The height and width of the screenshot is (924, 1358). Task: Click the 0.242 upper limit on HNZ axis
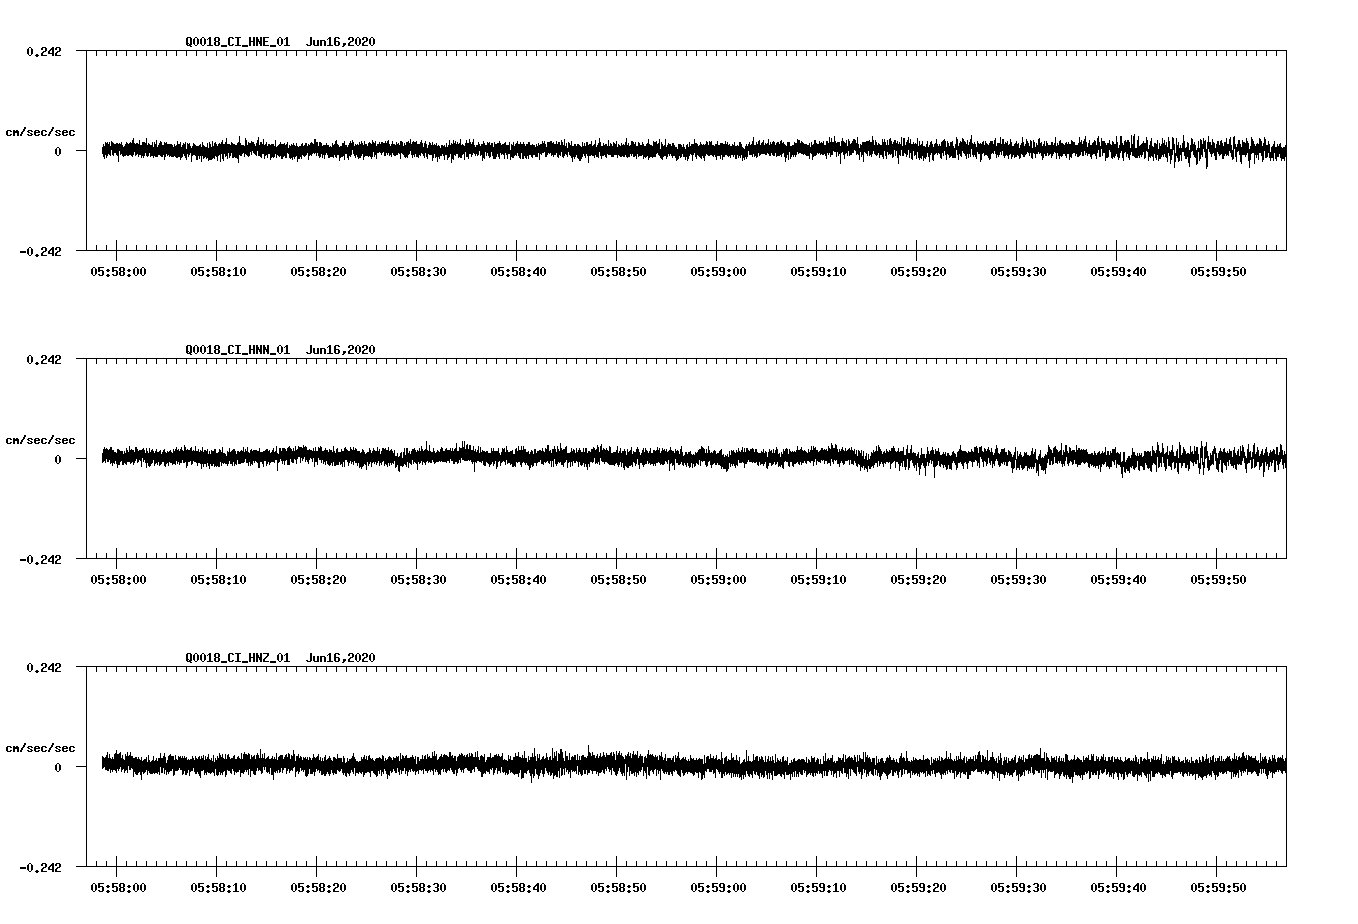44,667
